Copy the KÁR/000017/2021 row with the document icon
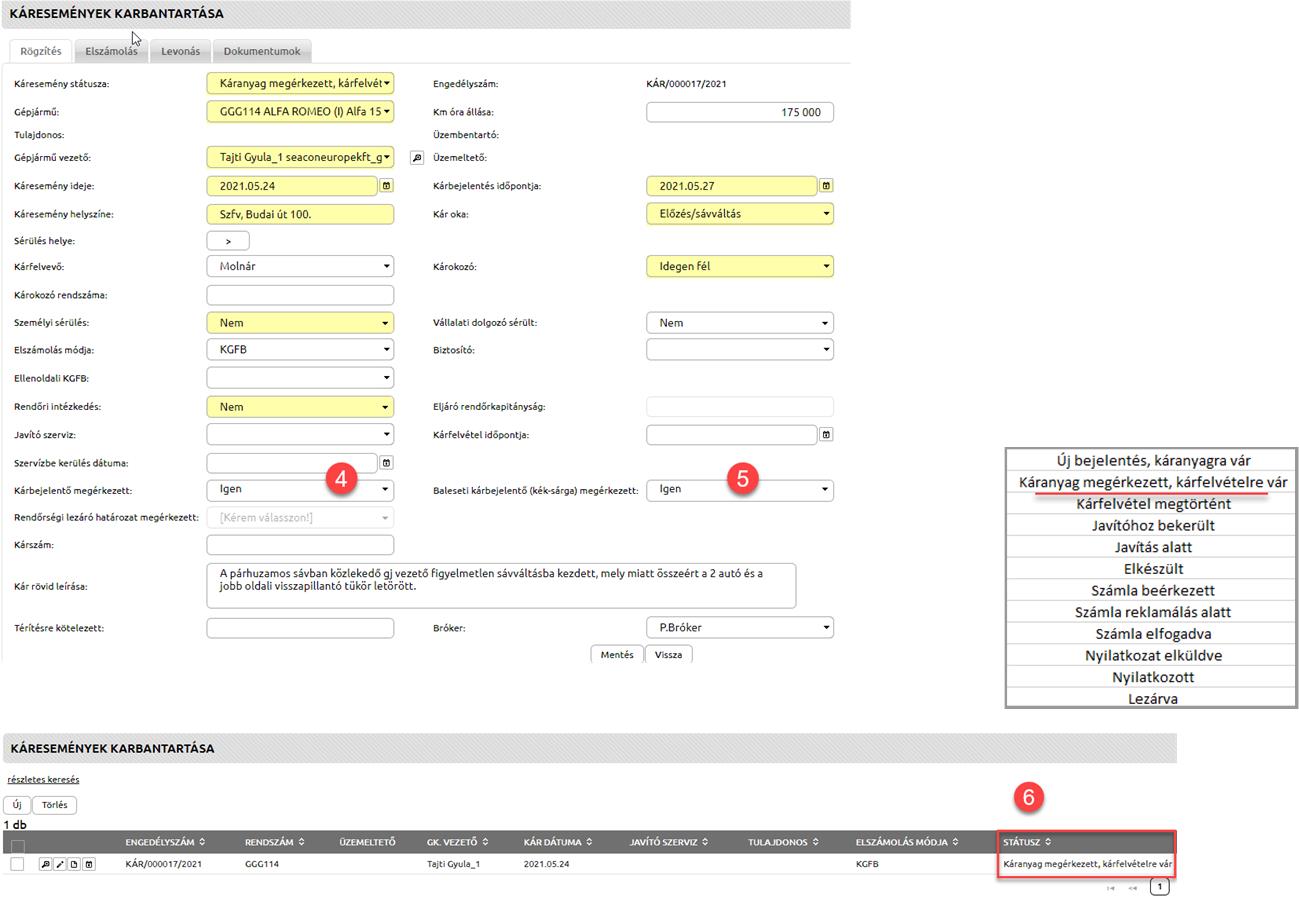Viewport: 1299px width, 899px height. click(74, 864)
